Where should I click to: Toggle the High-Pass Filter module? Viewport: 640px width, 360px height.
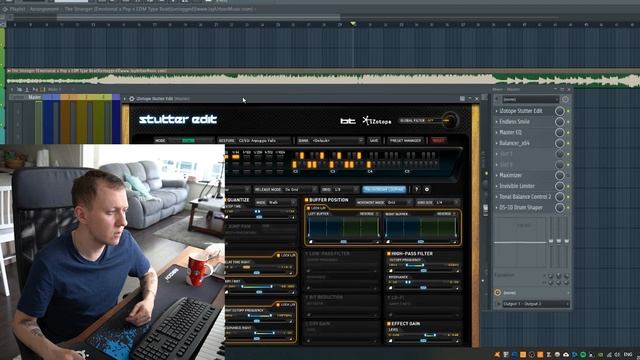coord(388,253)
